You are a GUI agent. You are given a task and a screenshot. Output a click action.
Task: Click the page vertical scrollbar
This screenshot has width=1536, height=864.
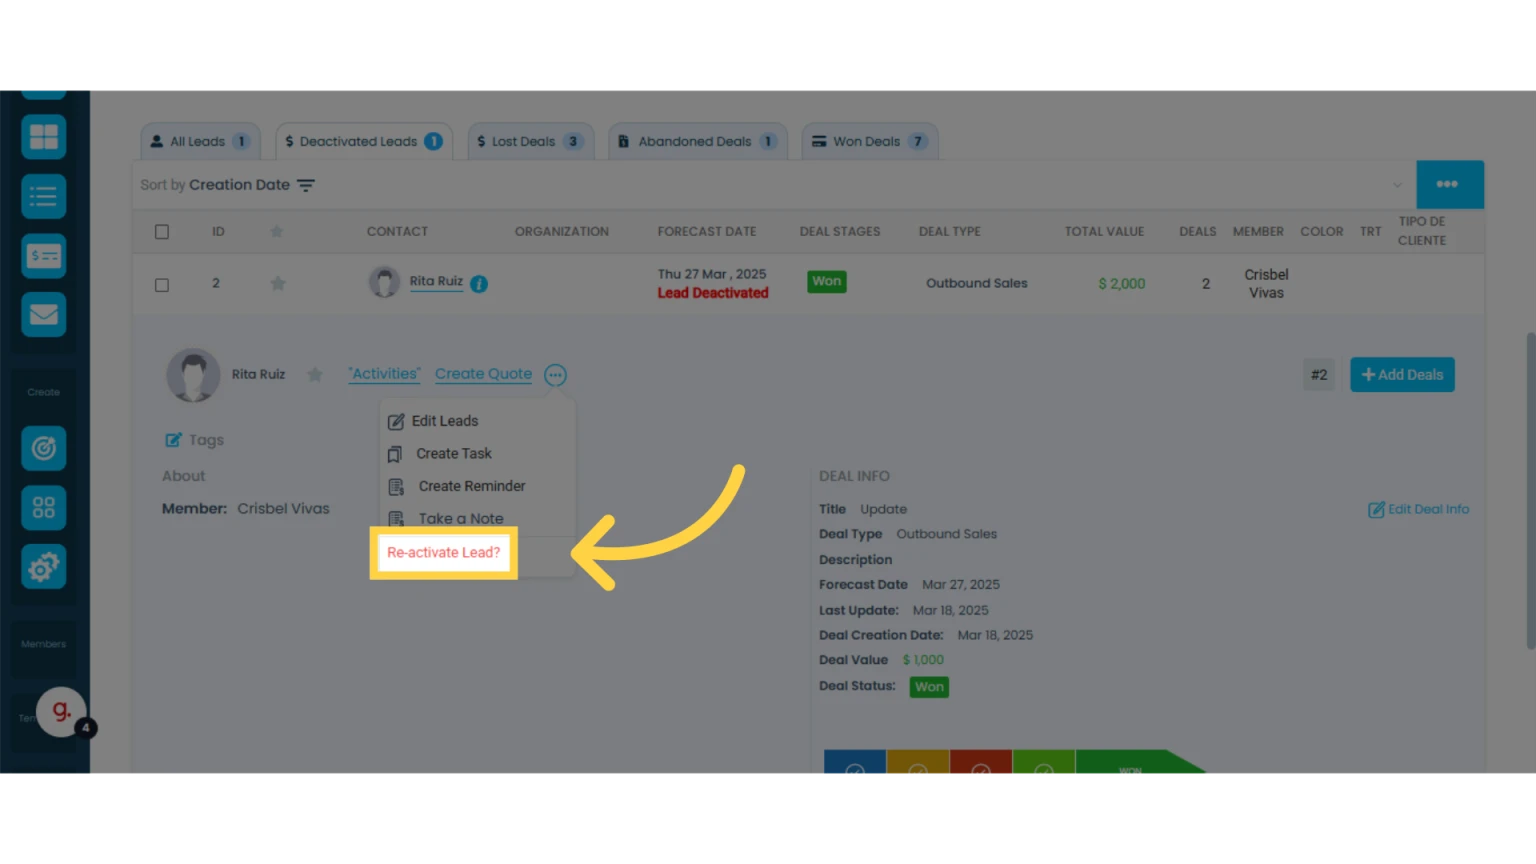[1530, 490]
